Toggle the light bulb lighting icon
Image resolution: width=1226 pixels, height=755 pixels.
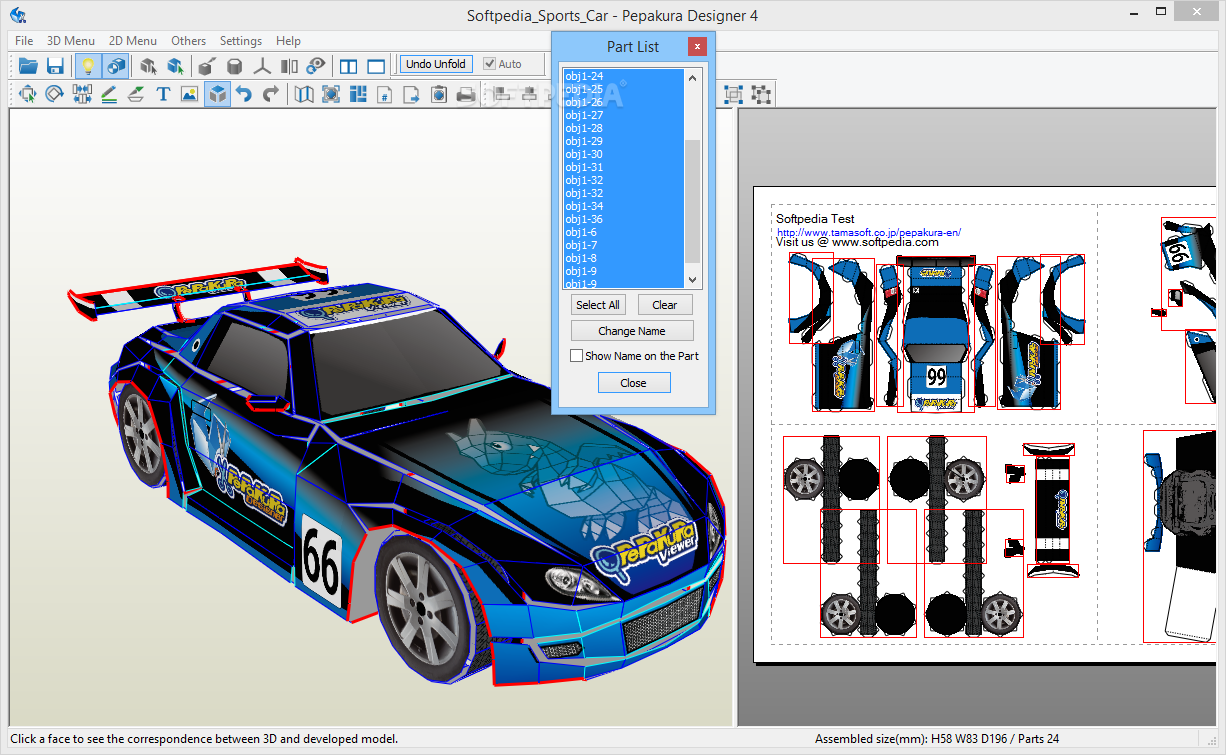(x=88, y=66)
